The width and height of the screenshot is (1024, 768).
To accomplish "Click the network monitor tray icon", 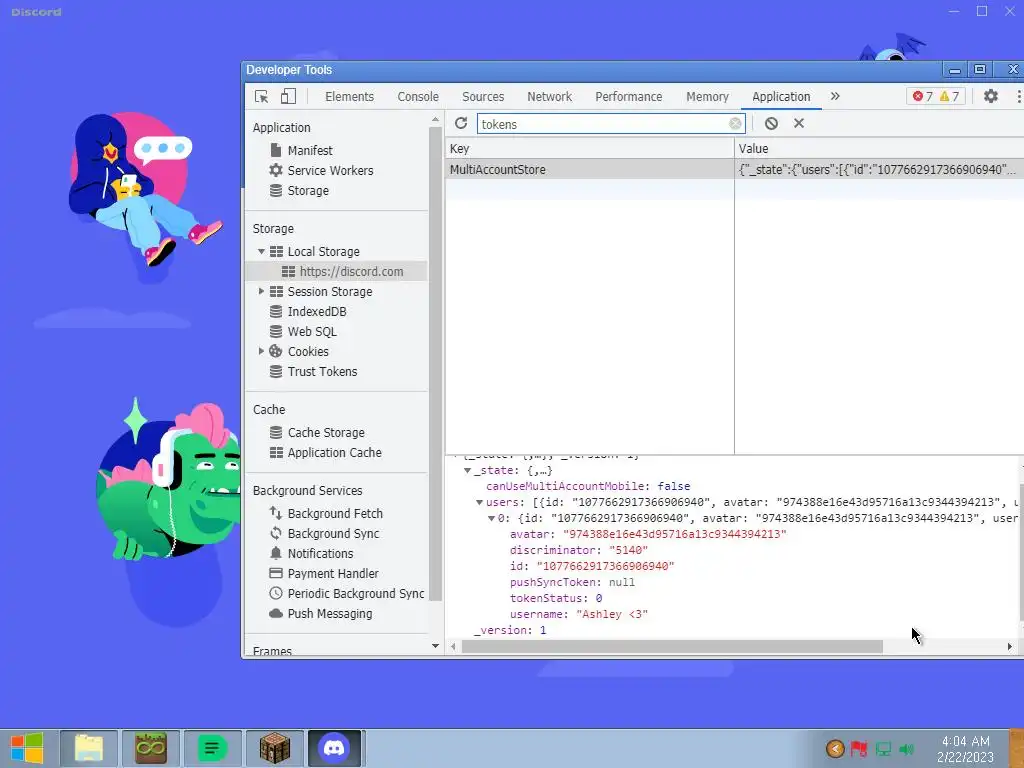I will click(883, 749).
